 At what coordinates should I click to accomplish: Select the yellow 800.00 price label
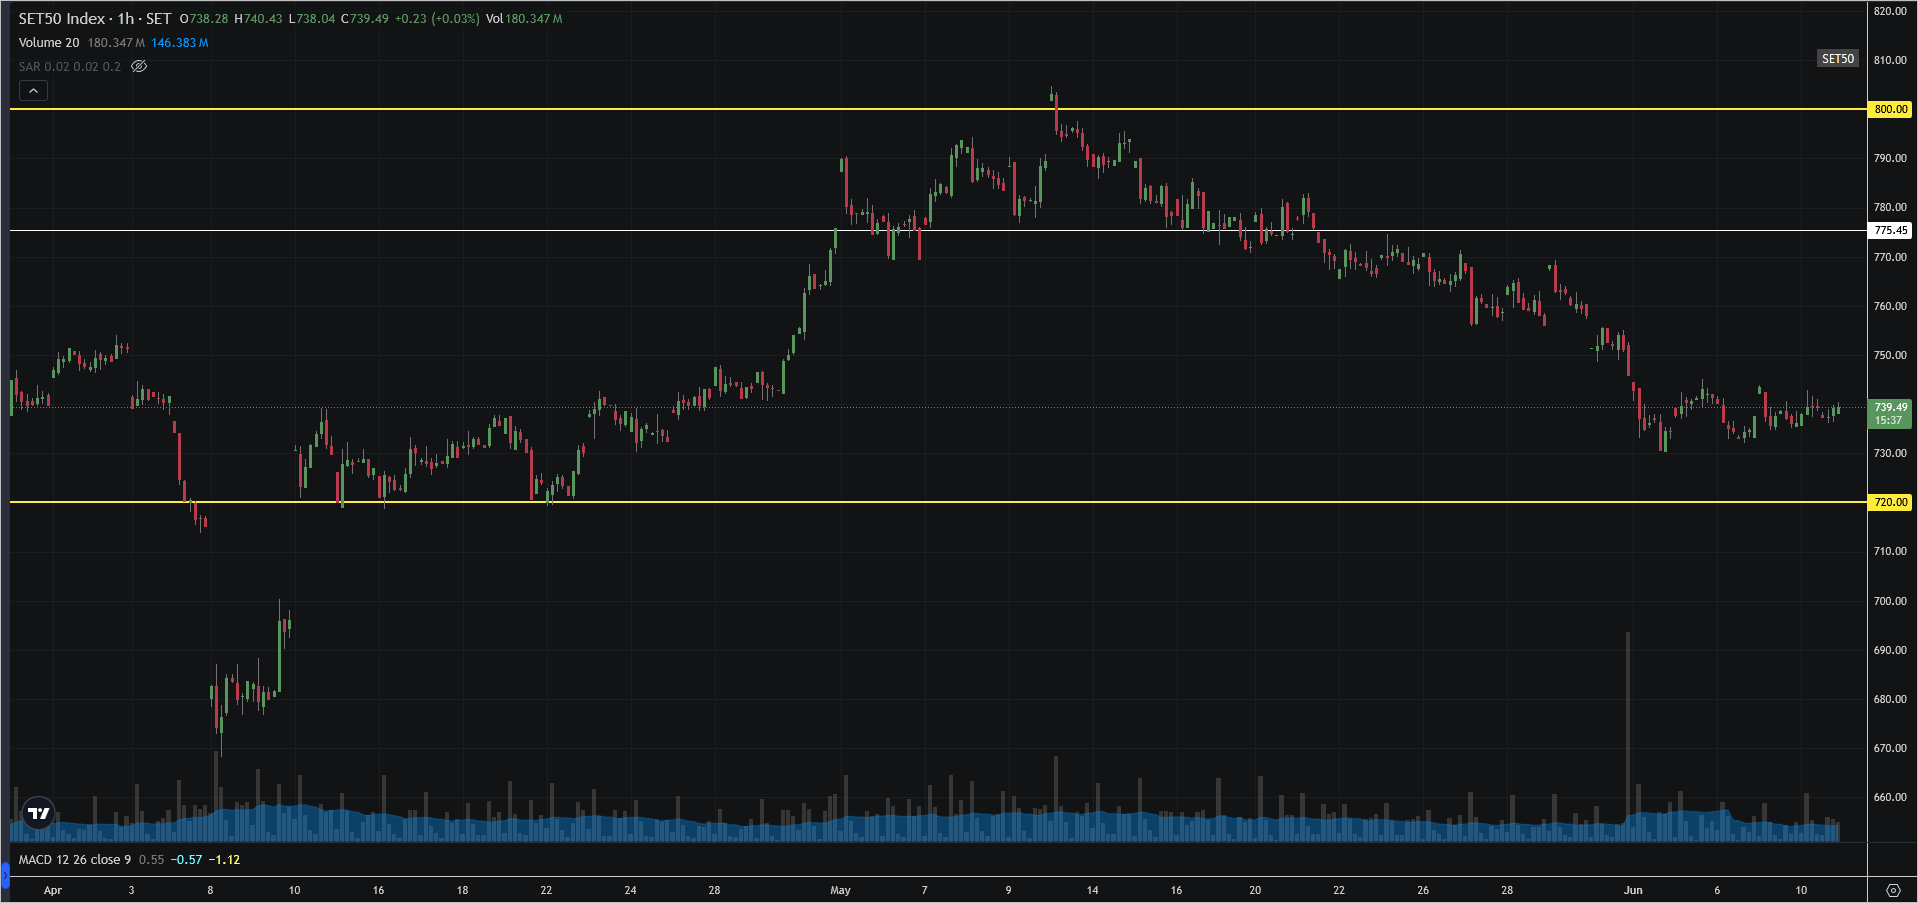[x=1890, y=109]
